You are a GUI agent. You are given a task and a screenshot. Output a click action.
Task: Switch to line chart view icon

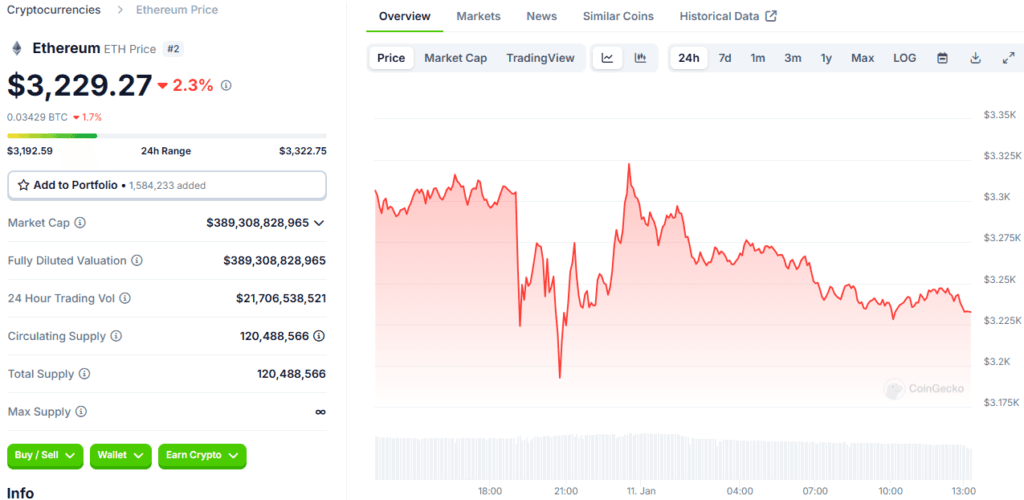[607, 58]
